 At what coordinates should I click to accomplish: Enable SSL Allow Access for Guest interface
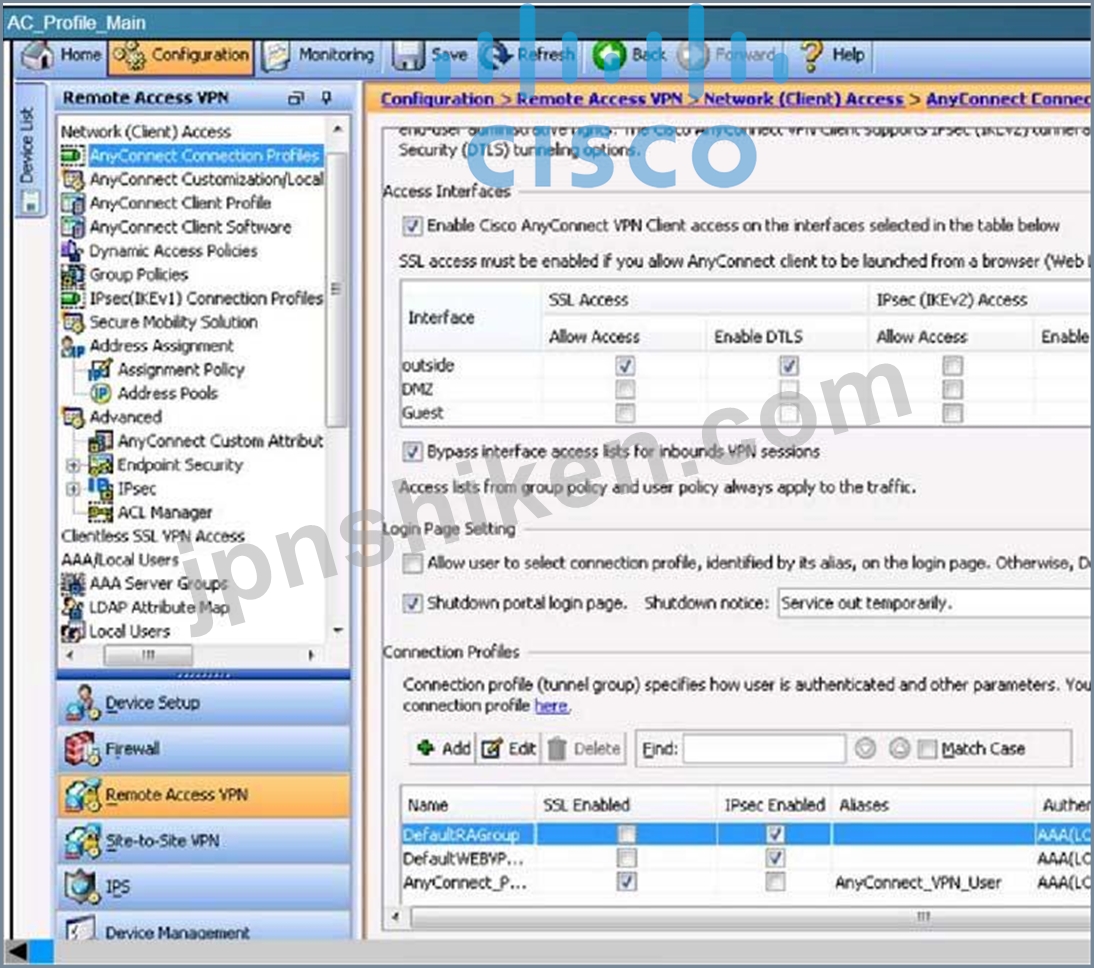(x=625, y=412)
